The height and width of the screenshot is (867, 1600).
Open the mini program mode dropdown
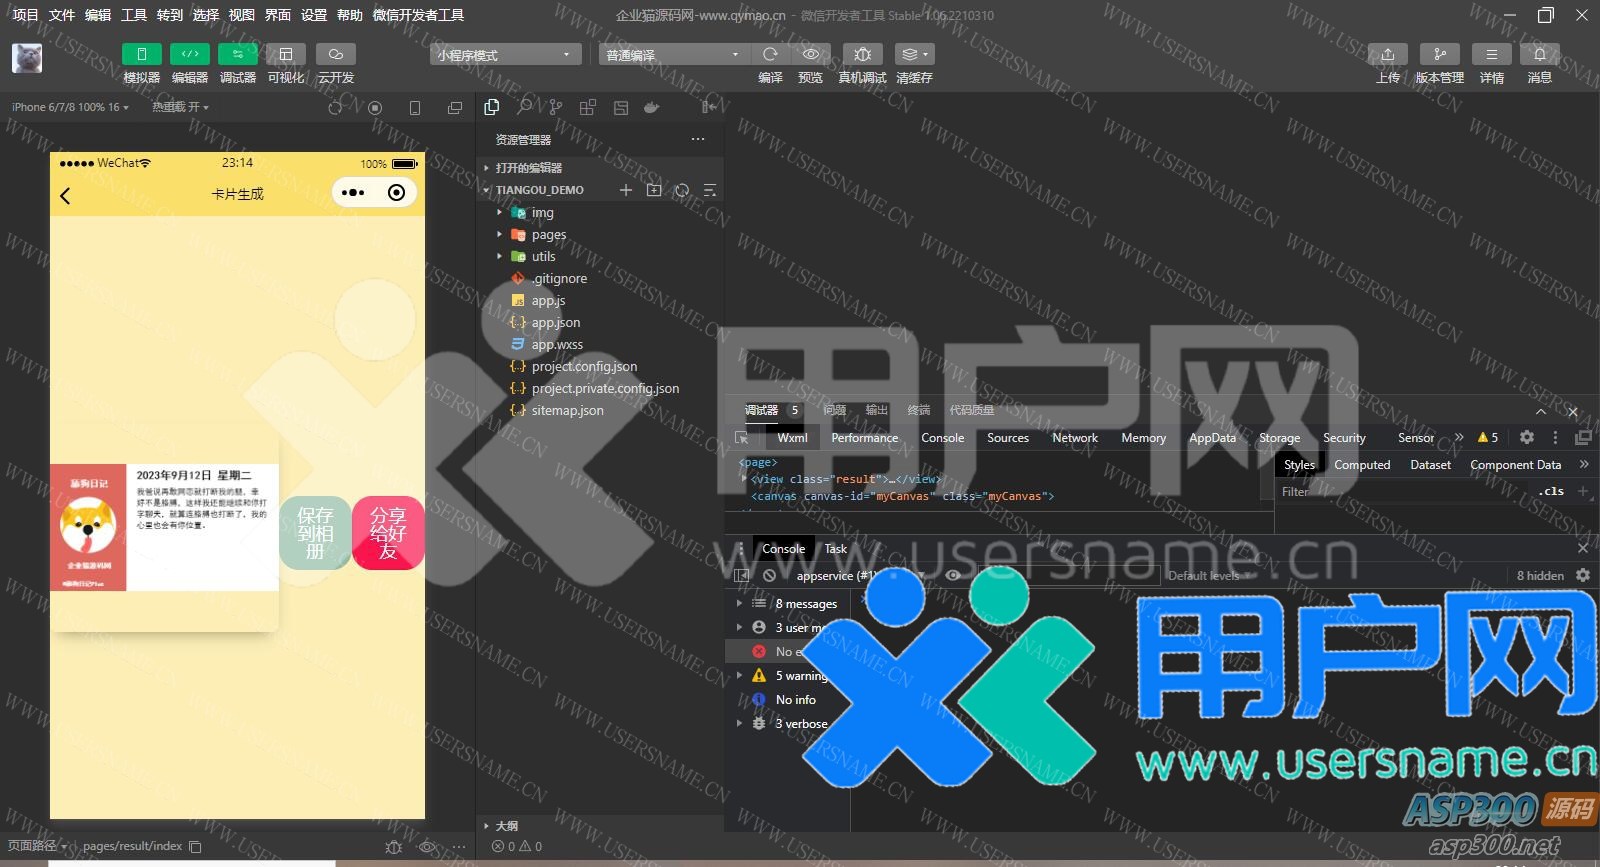pos(504,55)
